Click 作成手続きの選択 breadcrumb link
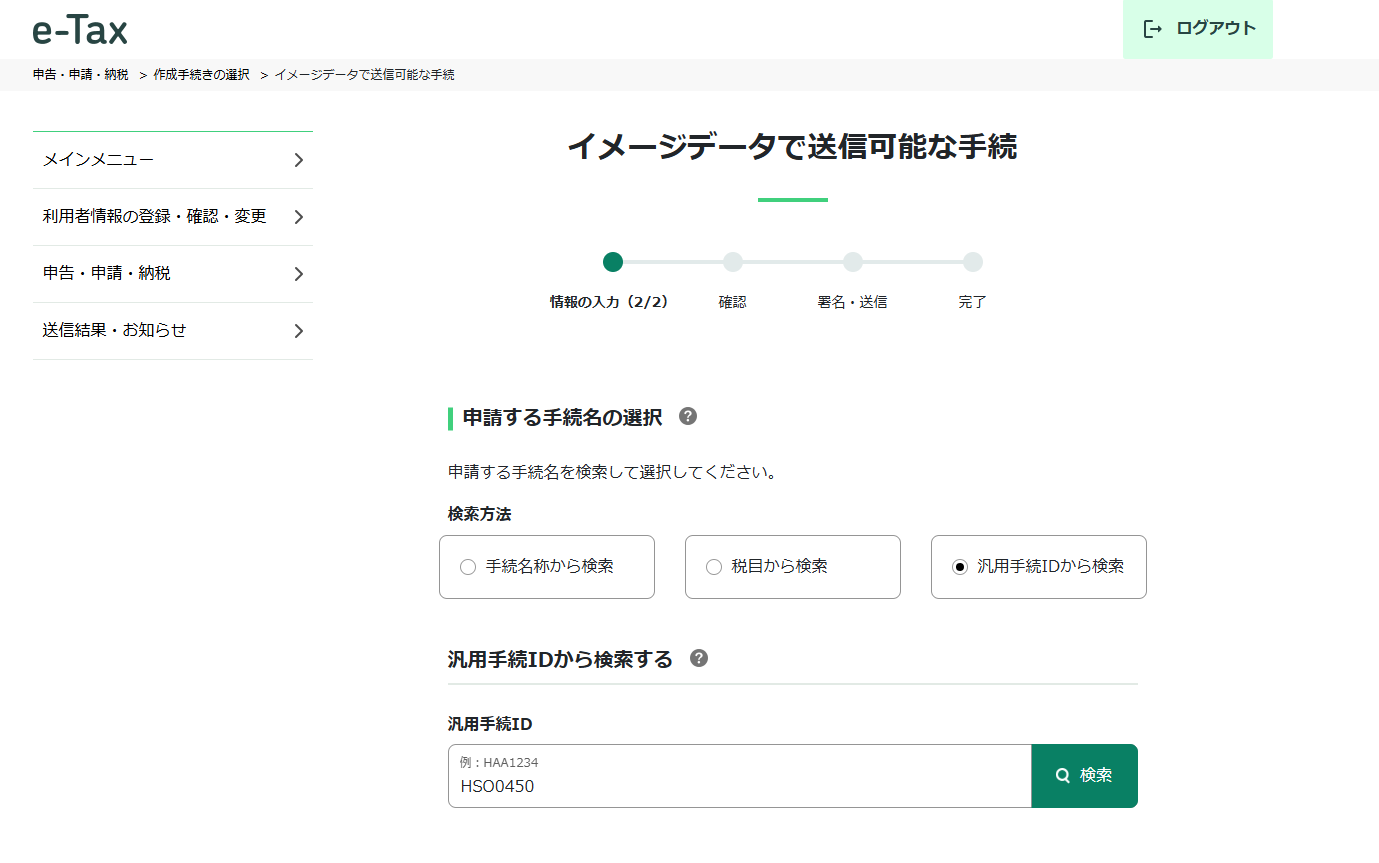This screenshot has height=863, width=1379. coord(201,75)
